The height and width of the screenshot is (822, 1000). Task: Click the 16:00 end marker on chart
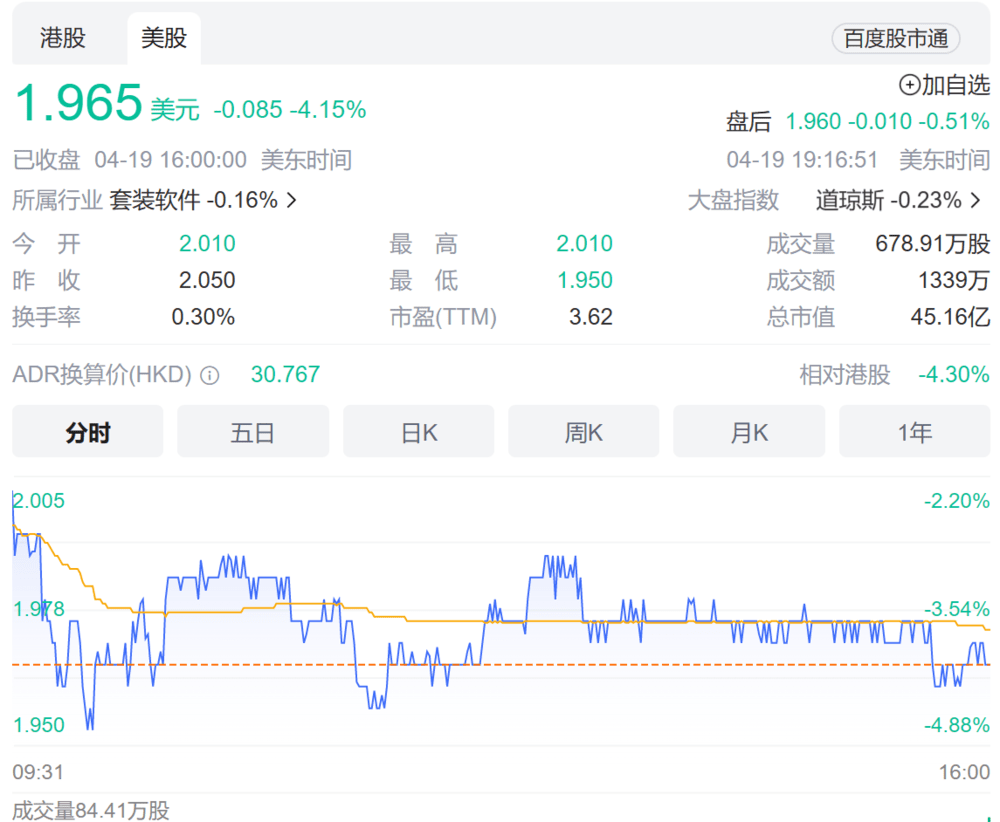pyautogui.click(x=965, y=772)
